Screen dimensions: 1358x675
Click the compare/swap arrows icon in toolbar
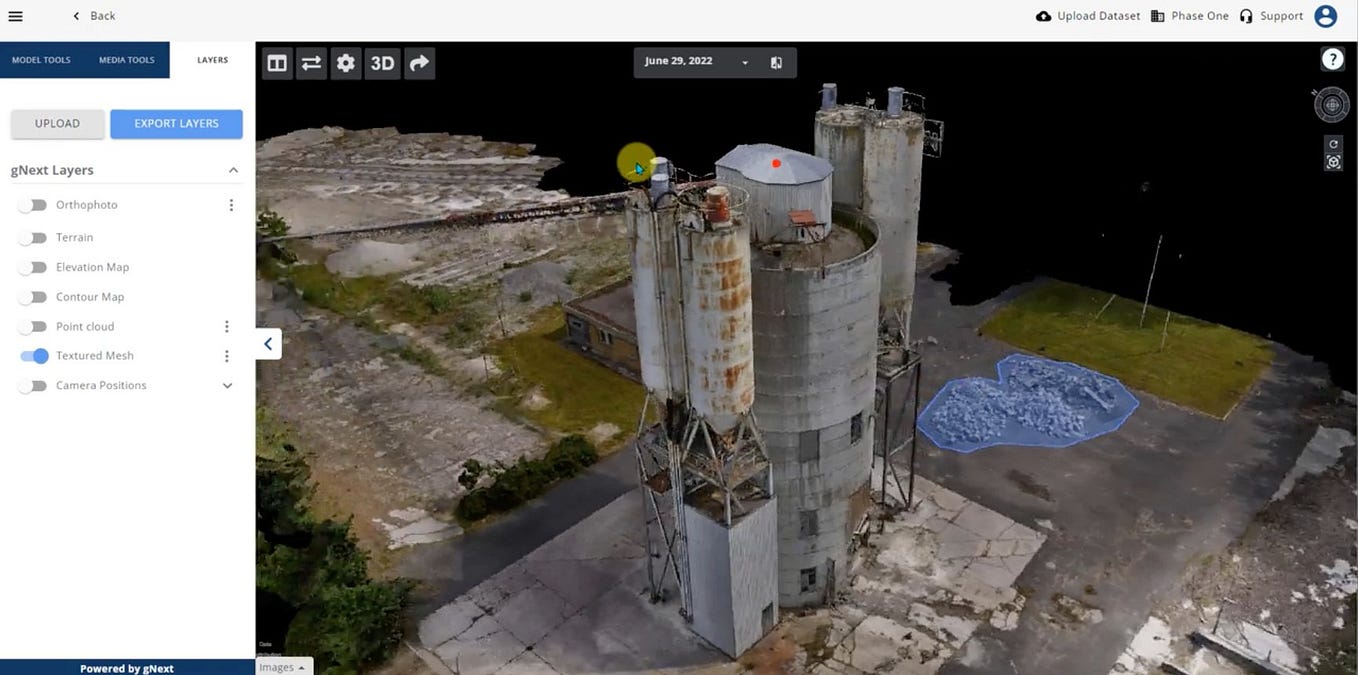[311, 62]
